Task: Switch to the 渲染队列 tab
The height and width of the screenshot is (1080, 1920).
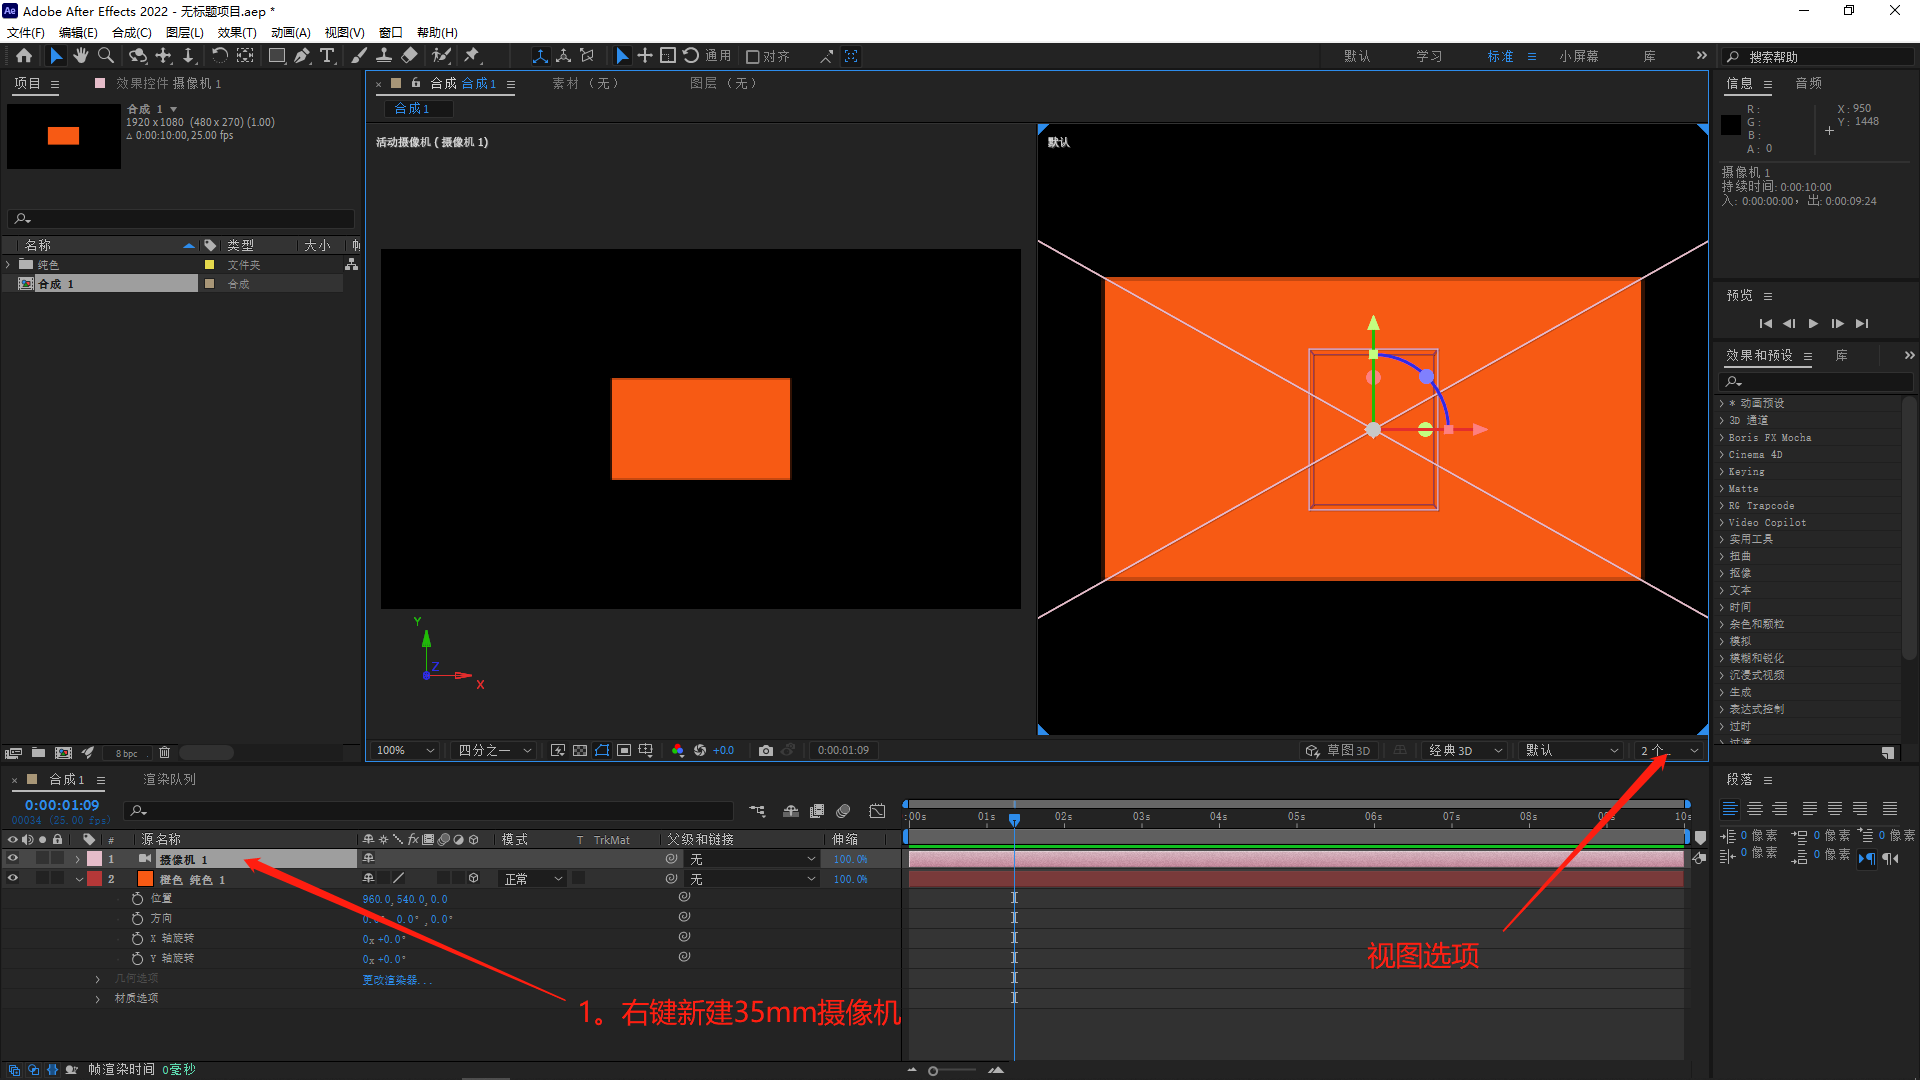Action: coord(169,779)
